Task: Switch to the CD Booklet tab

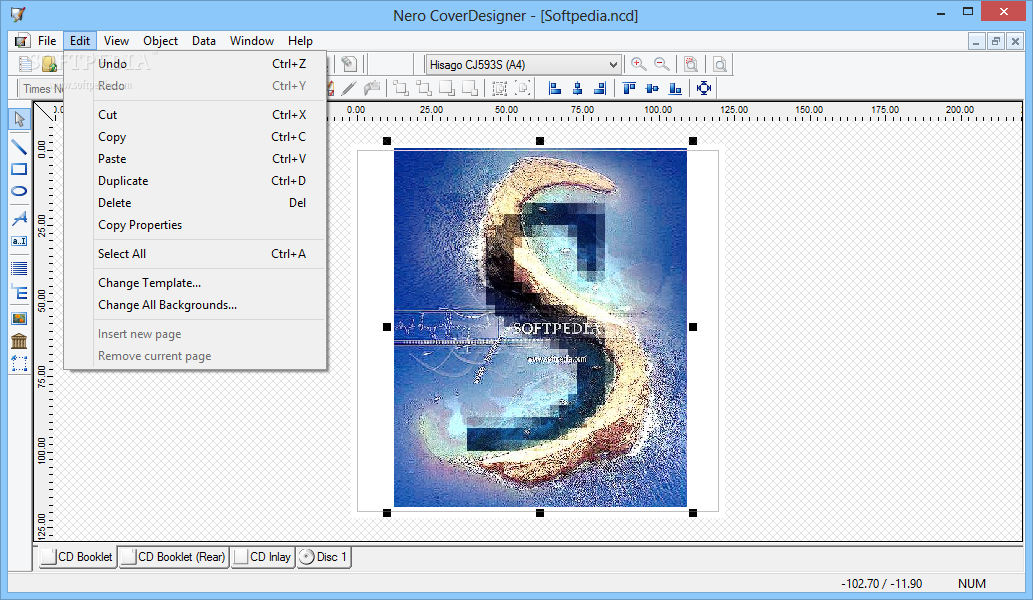Action: click(78, 557)
